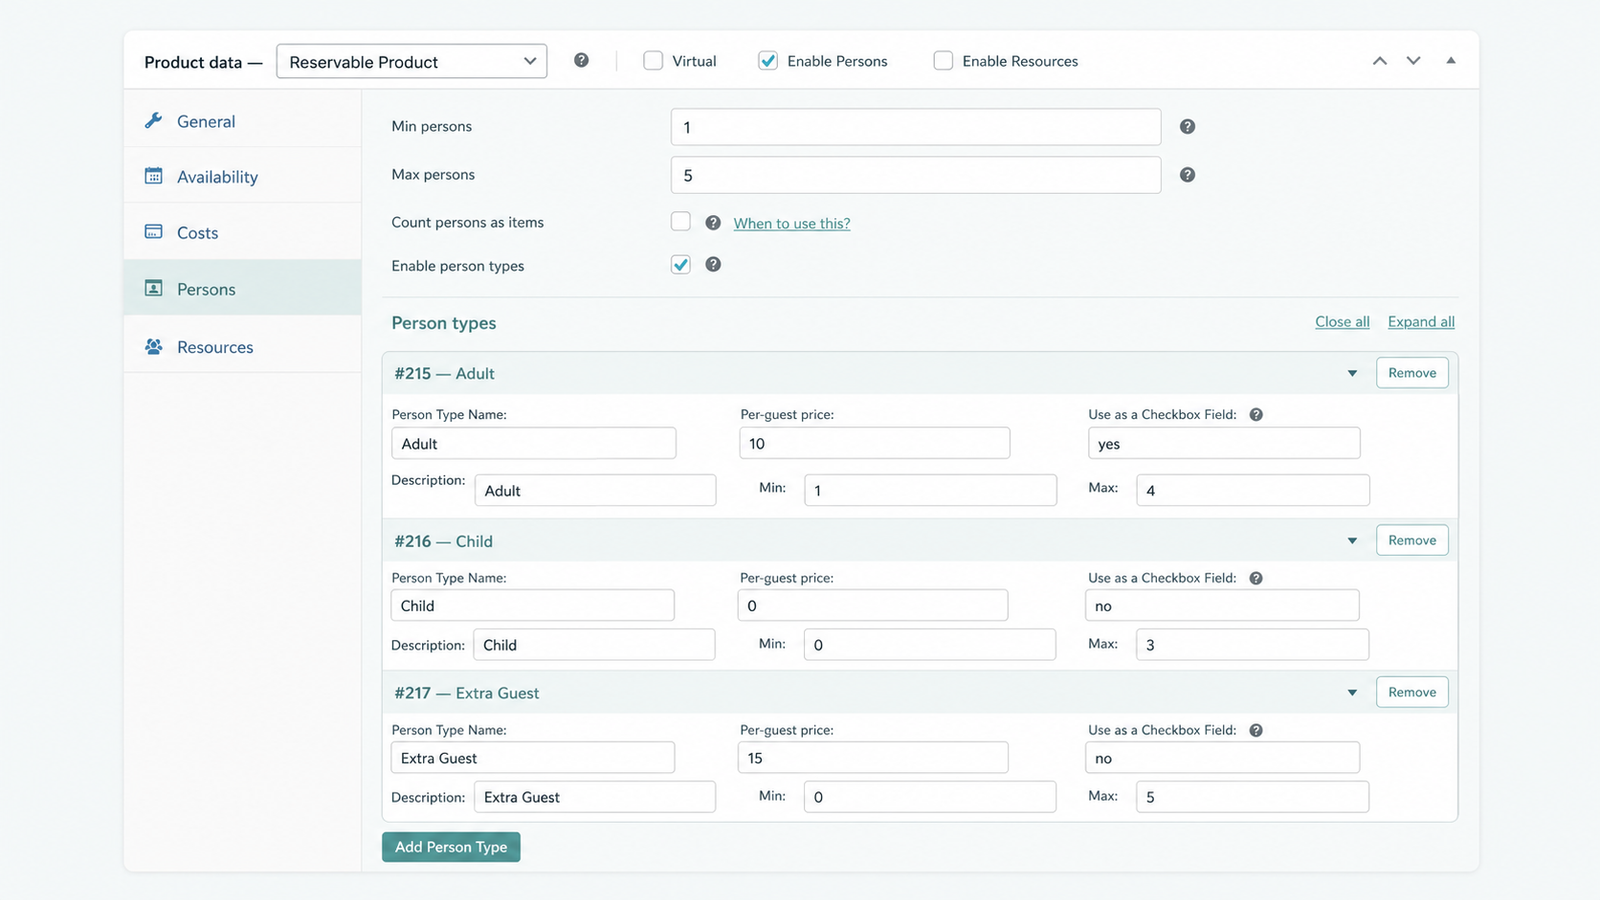Click Adult Per-guest price field

875,443
